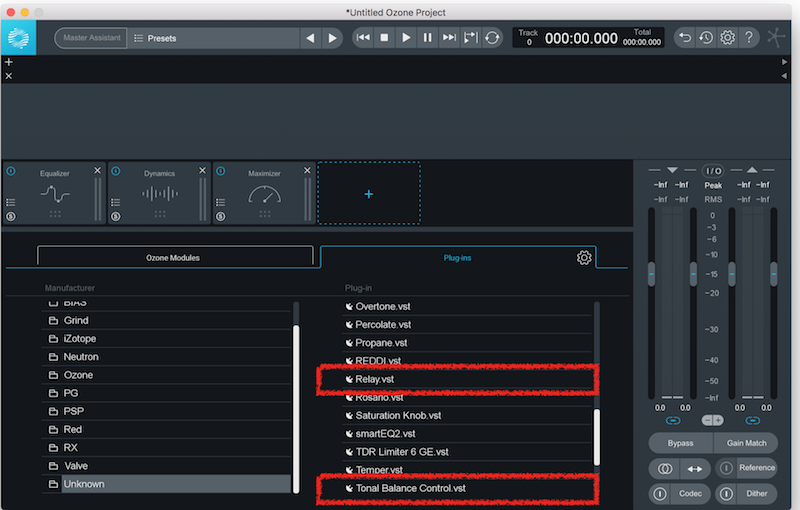Stop playback
This screenshot has height=510, width=800.
(385, 38)
